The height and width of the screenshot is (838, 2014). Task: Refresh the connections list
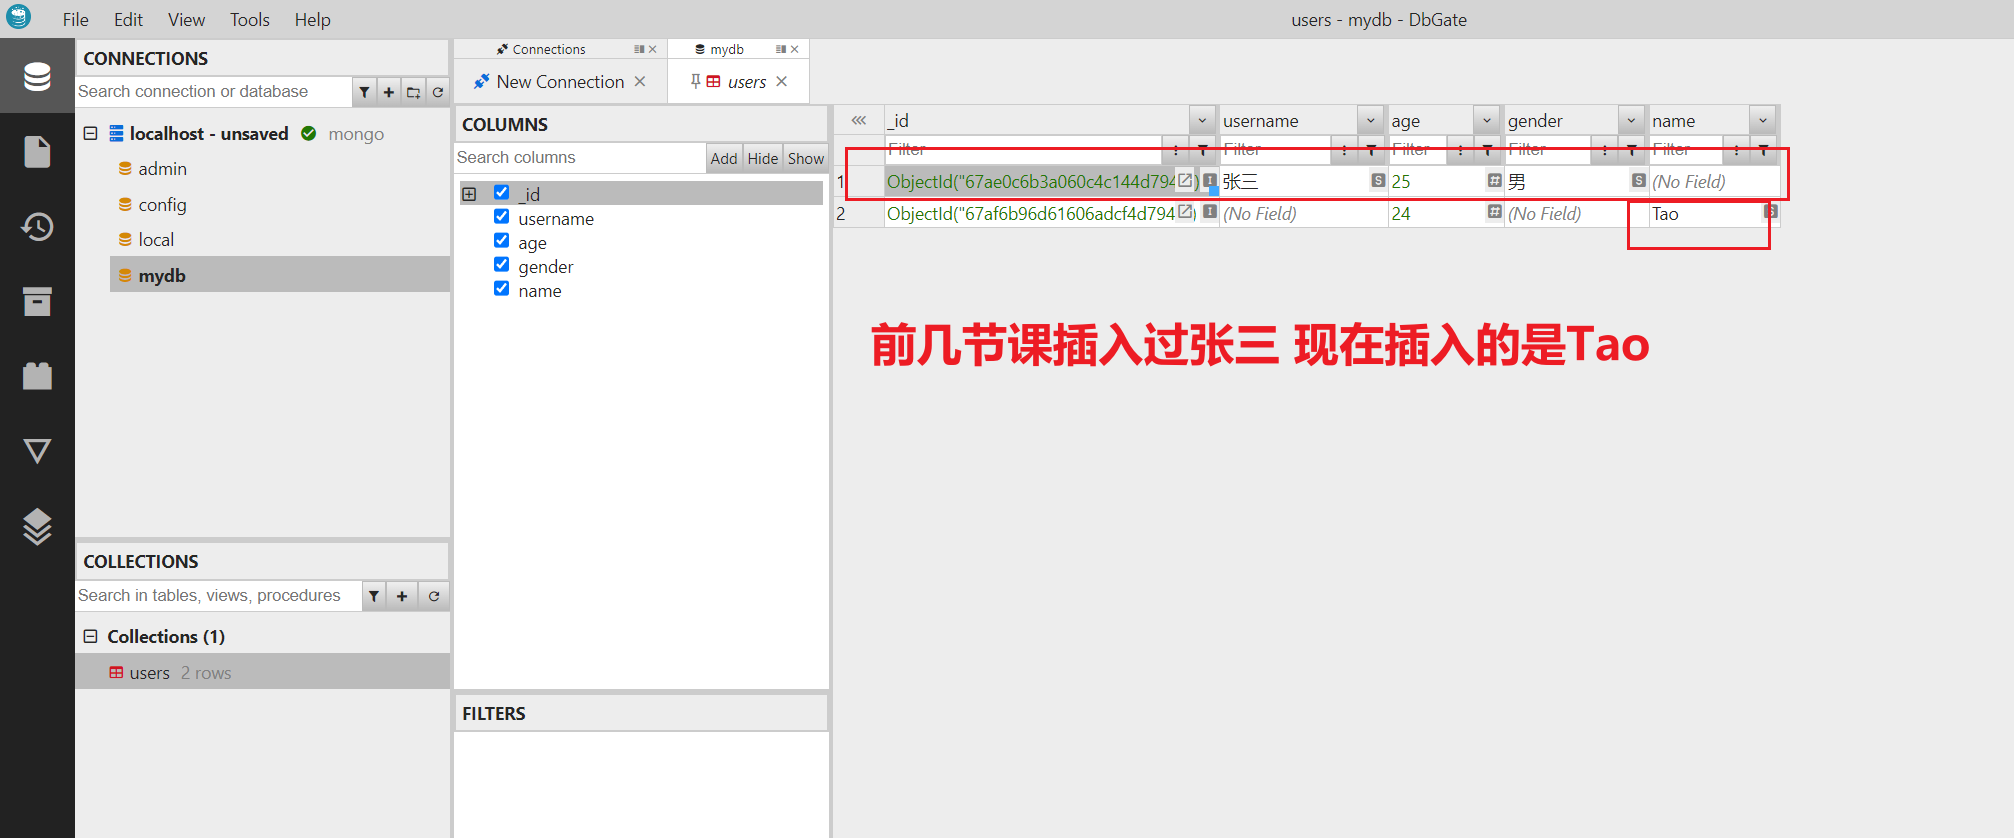tap(438, 92)
